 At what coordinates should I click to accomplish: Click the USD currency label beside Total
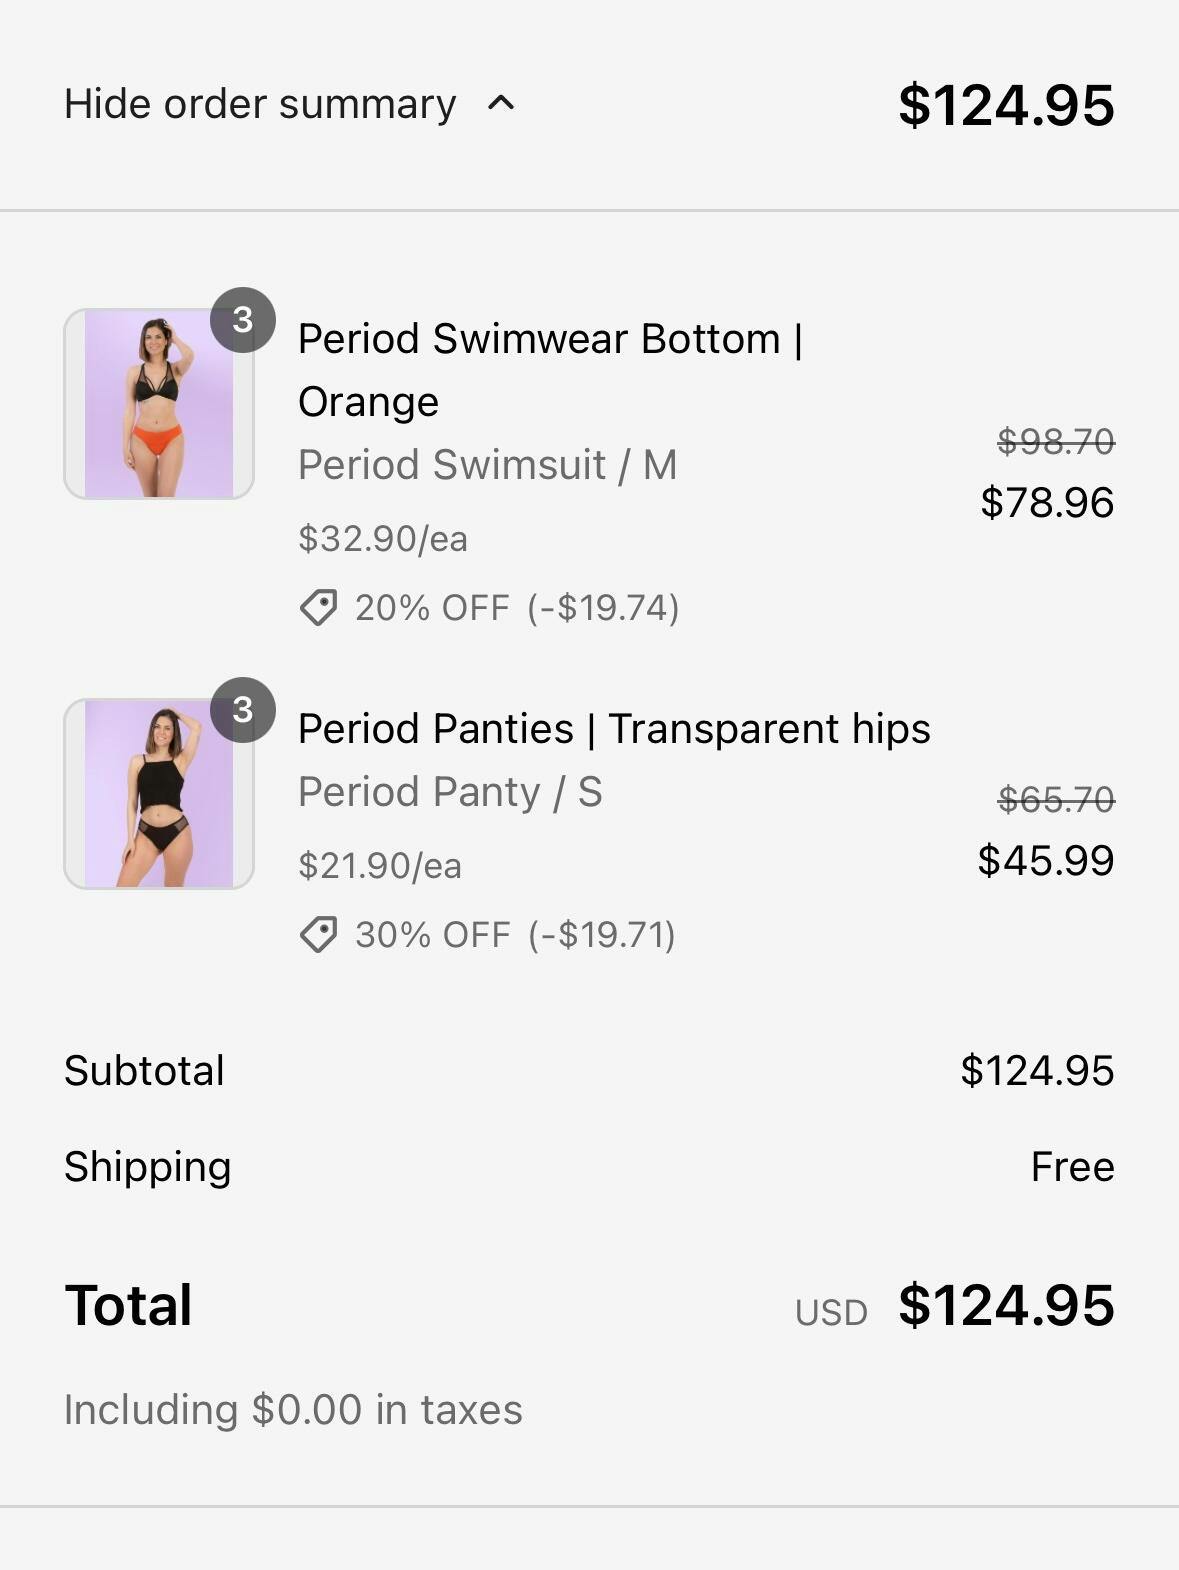point(831,1313)
